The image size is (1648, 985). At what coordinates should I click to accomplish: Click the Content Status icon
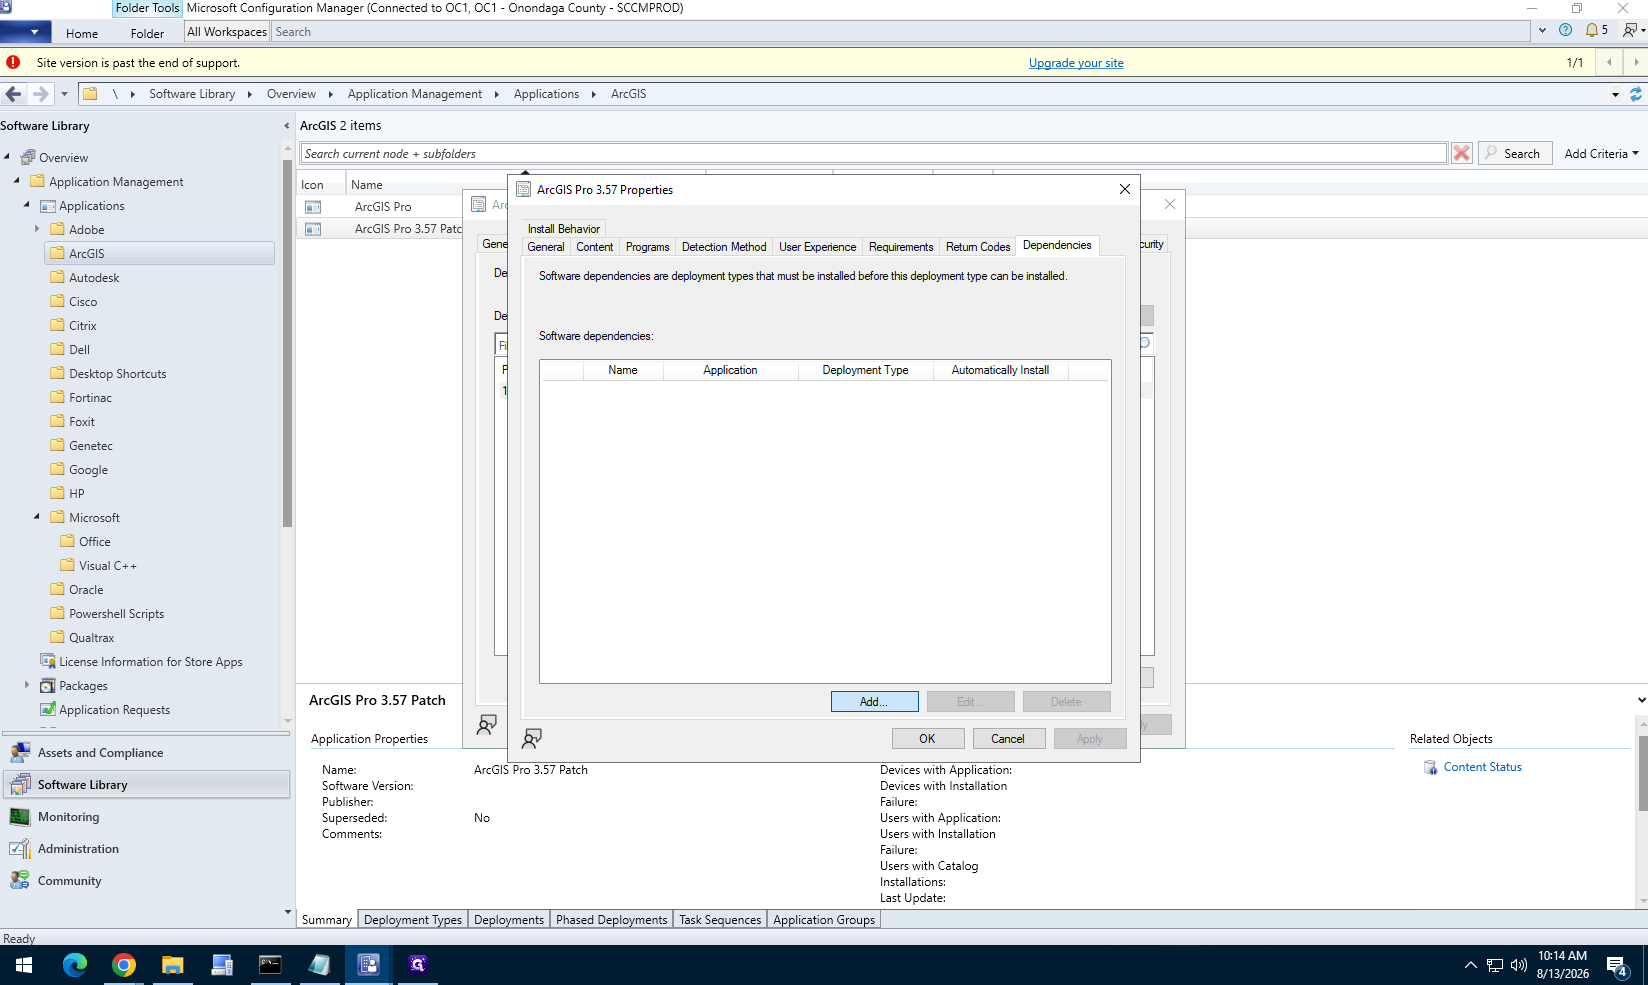pos(1431,767)
